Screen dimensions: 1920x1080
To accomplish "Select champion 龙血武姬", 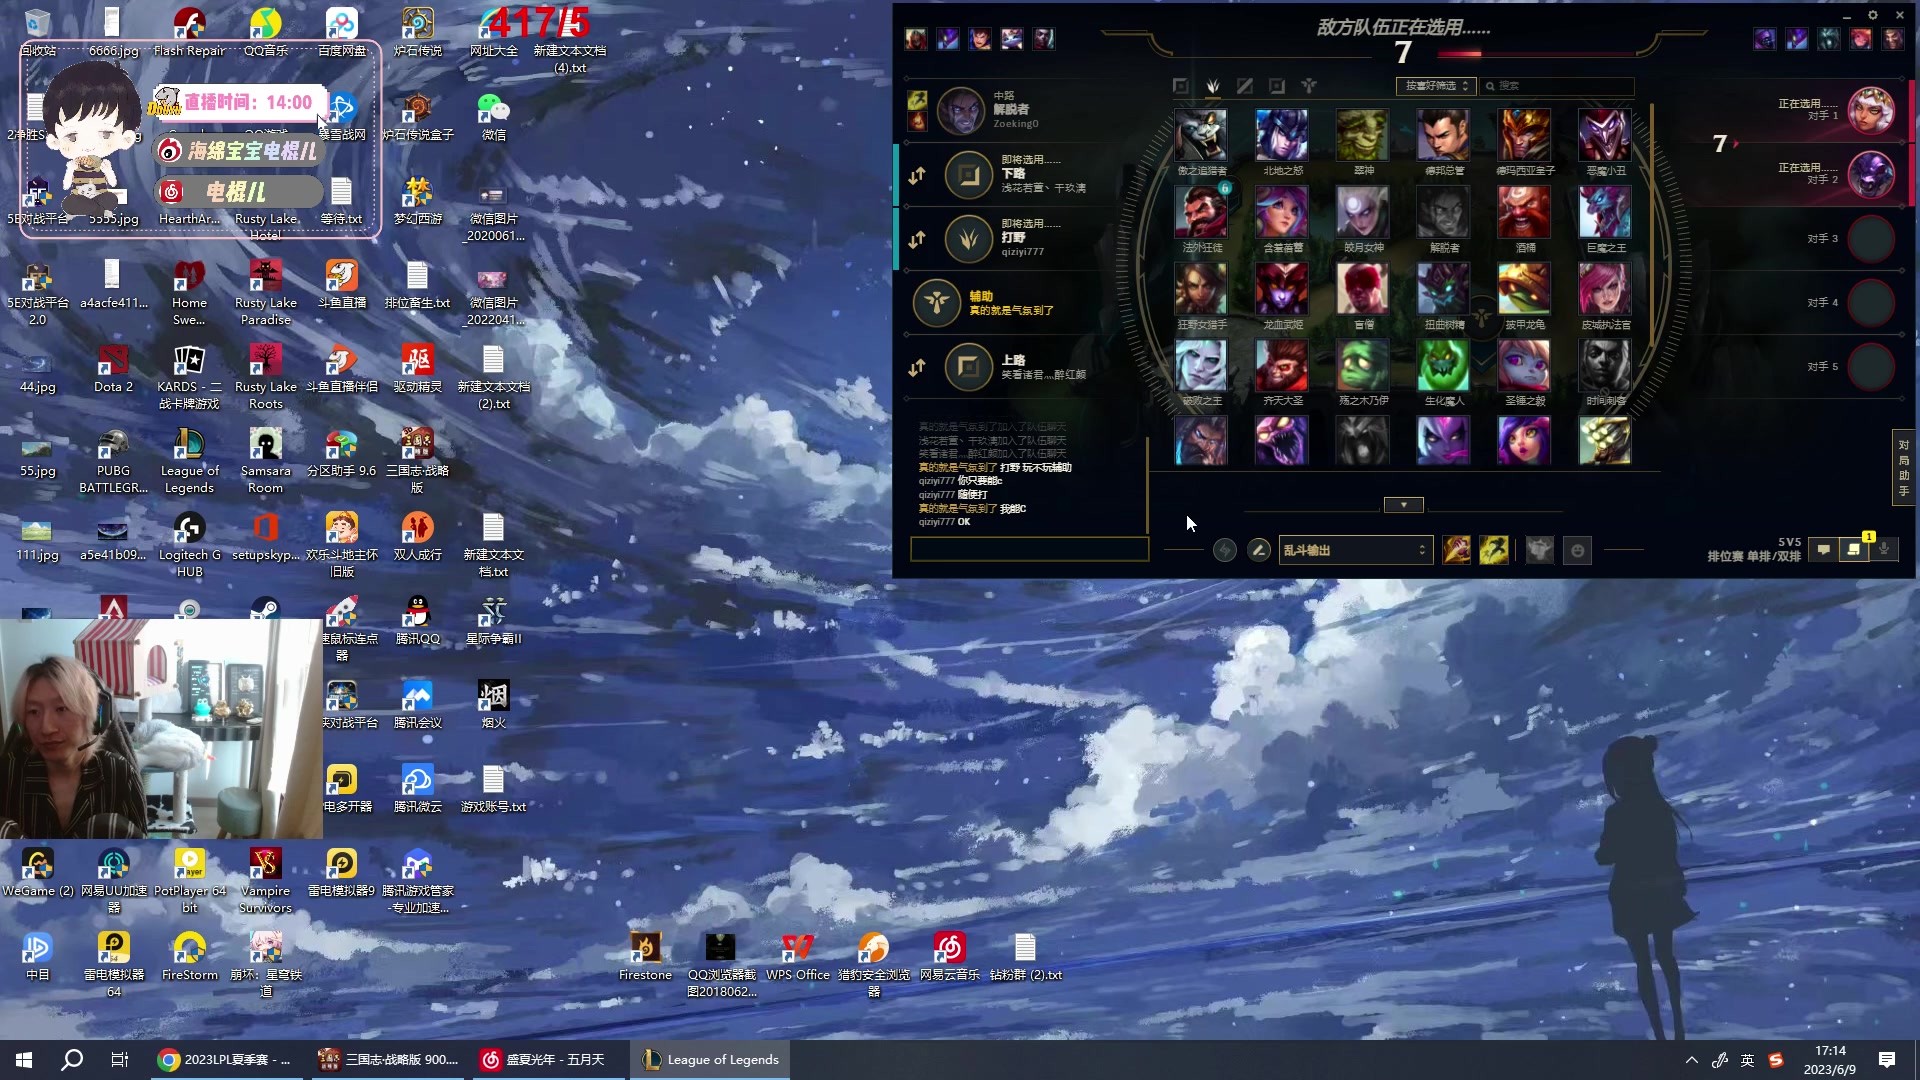I will pyautogui.click(x=1282, y=289).
